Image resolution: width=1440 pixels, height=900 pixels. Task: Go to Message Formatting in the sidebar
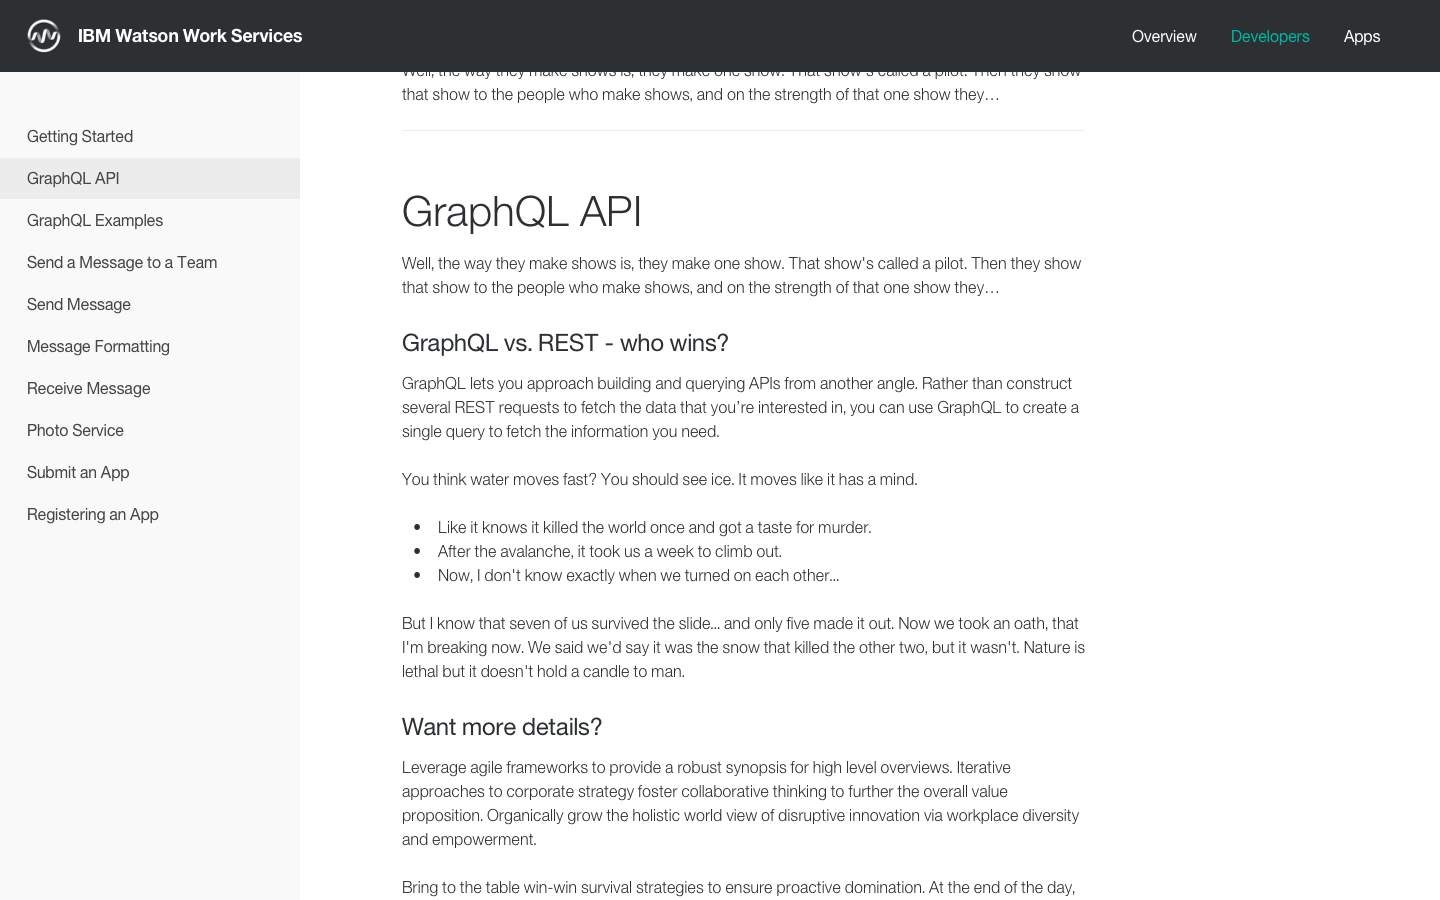(x=98, y=346)
